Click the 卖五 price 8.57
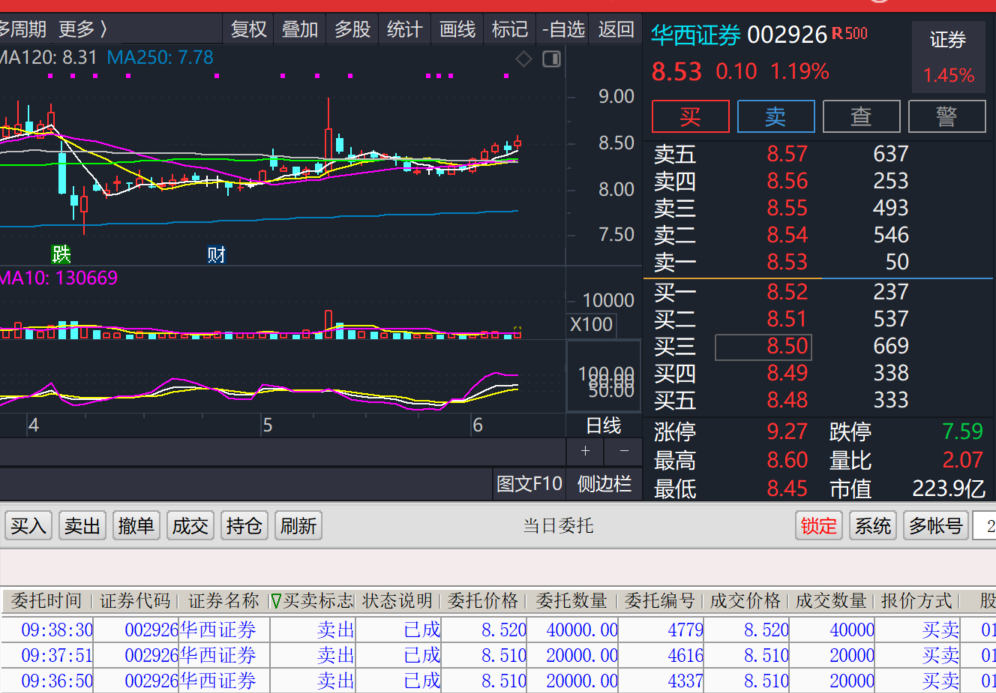Screen dimensions: 996x693 [x=787, y=154]
